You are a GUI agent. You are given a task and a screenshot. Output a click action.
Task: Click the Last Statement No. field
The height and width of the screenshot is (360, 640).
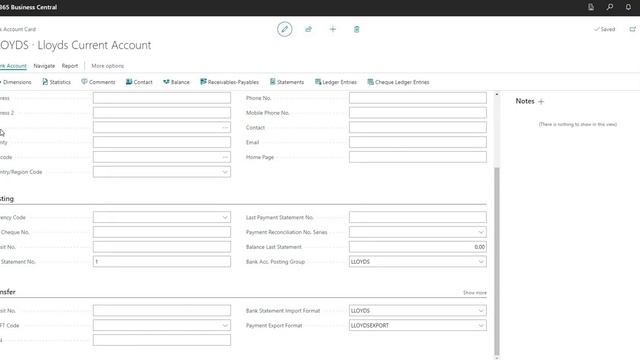(162, 261)
